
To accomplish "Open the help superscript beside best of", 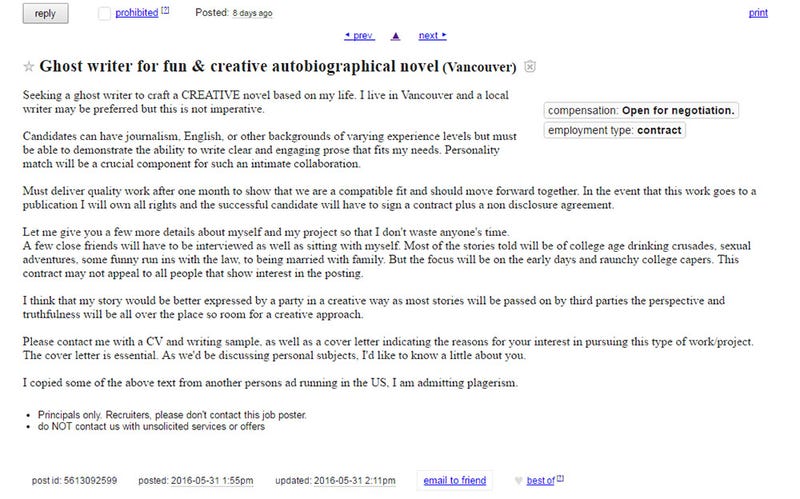I will pyautogui.click(x=560, y=478).
